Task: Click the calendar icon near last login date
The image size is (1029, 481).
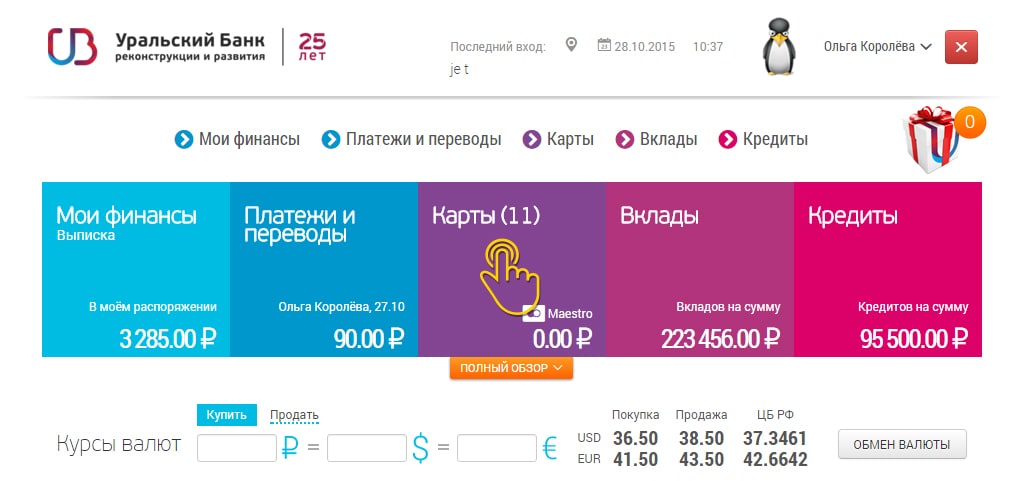Action: [x=604, y=45]
